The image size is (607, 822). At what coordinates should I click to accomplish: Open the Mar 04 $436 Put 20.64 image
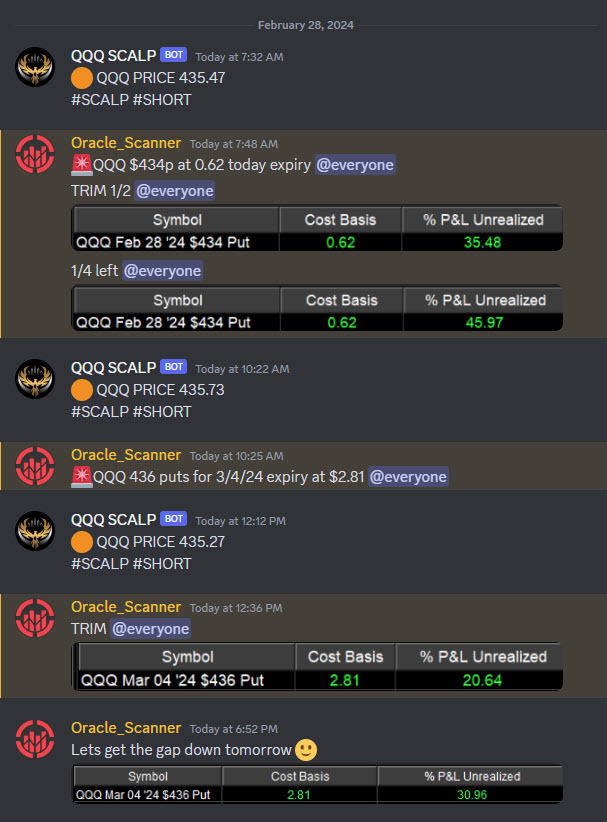click(317, 666)
